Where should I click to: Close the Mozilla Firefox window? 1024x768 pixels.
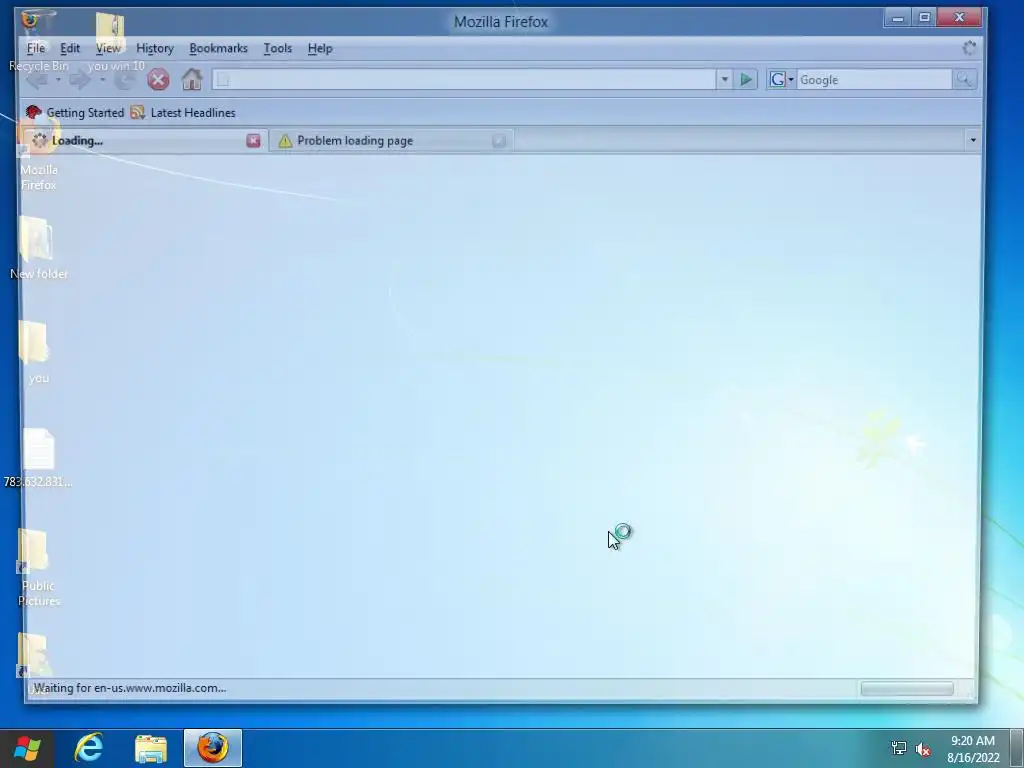(959, 18)
